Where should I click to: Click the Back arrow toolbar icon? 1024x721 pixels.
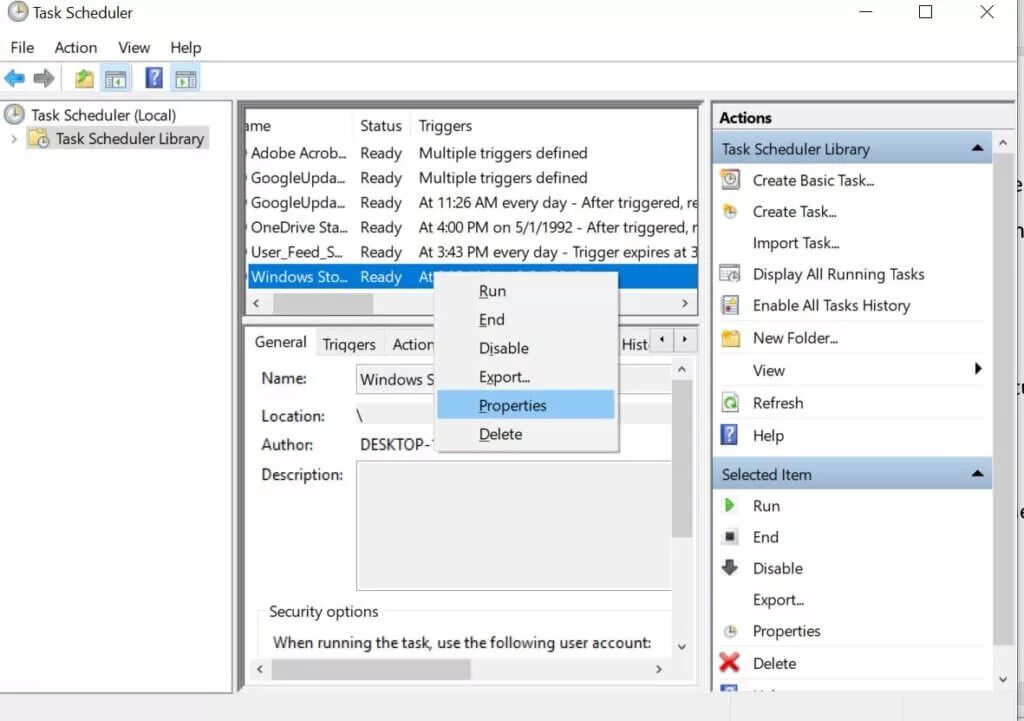coord(14,79)
